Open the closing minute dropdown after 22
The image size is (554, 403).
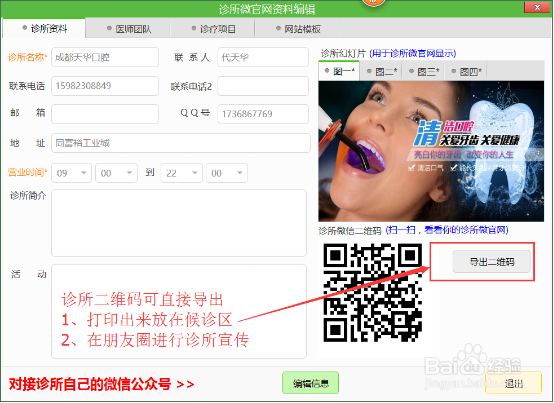[x=227, y=173]
